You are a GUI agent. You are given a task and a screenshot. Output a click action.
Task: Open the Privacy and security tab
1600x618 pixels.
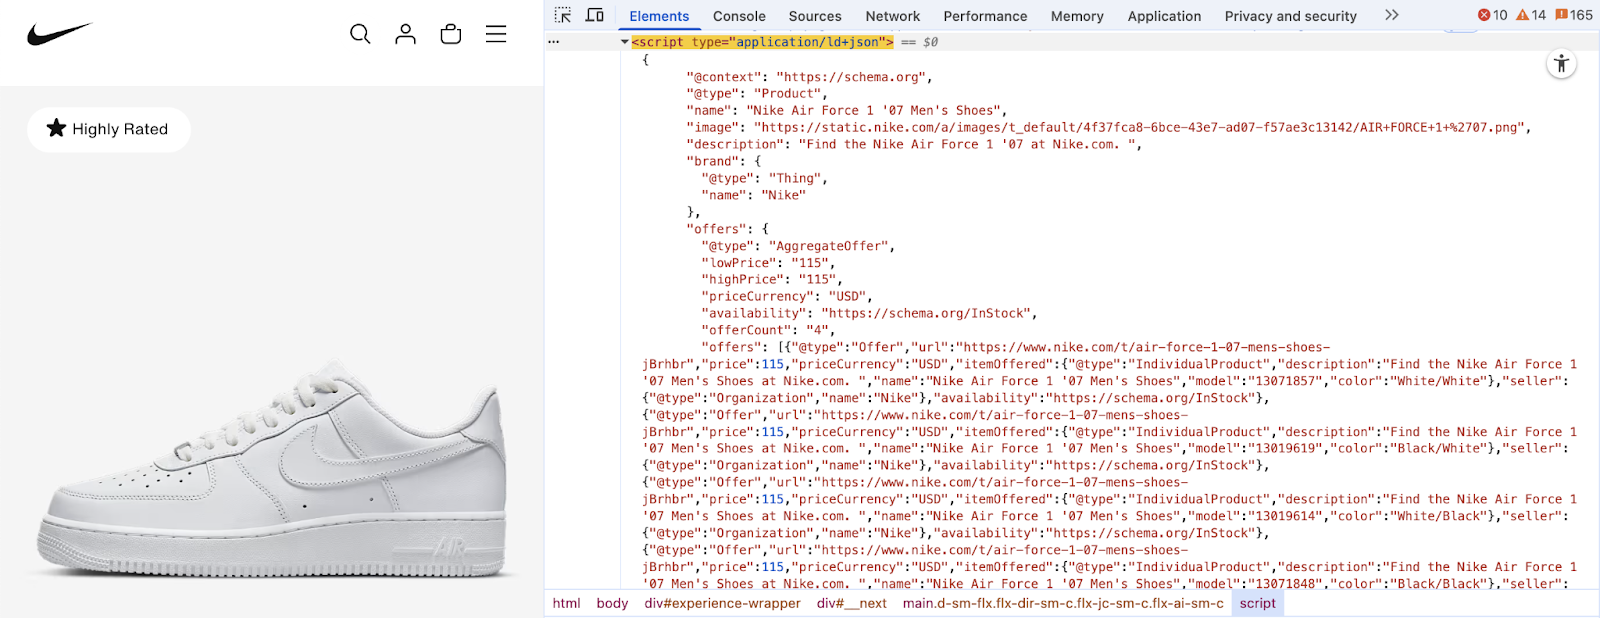pyautogui.click(x=1290, y=16)
